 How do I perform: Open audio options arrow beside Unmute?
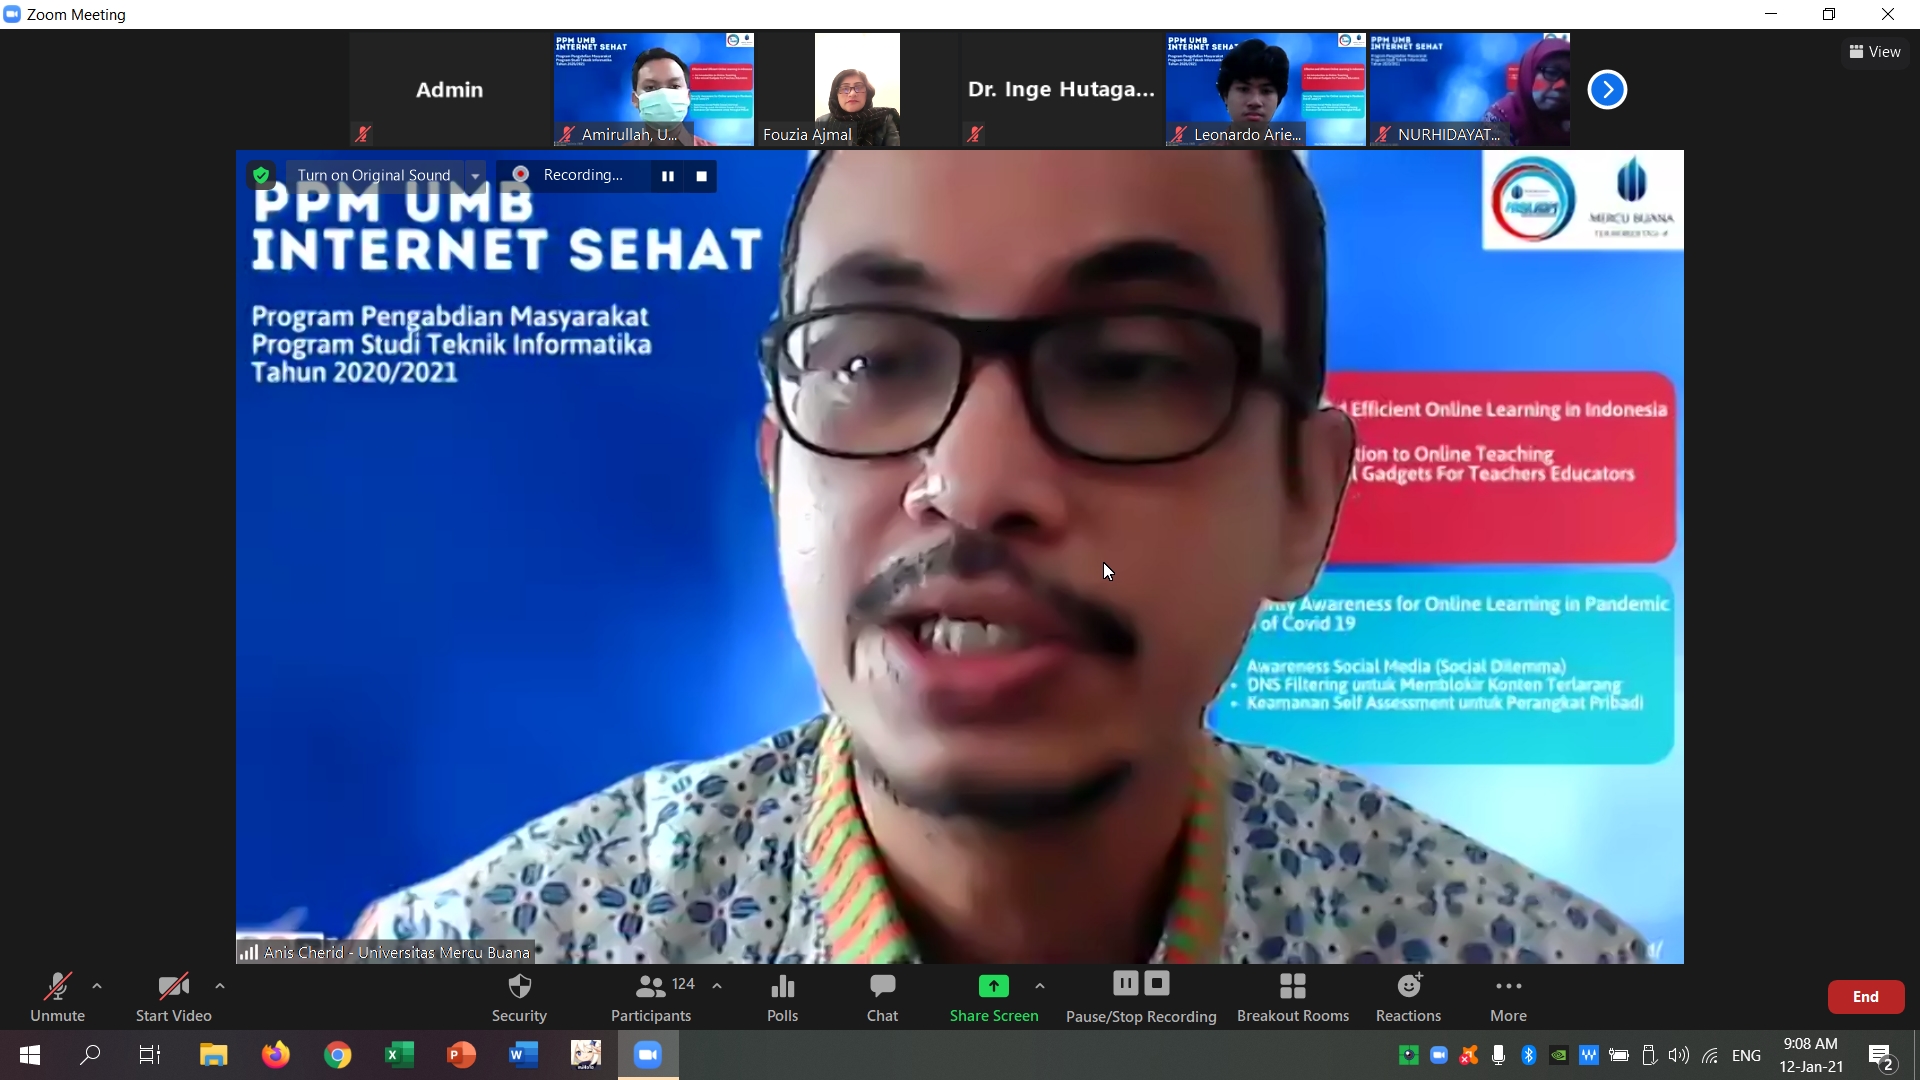(x=97, y=986)
